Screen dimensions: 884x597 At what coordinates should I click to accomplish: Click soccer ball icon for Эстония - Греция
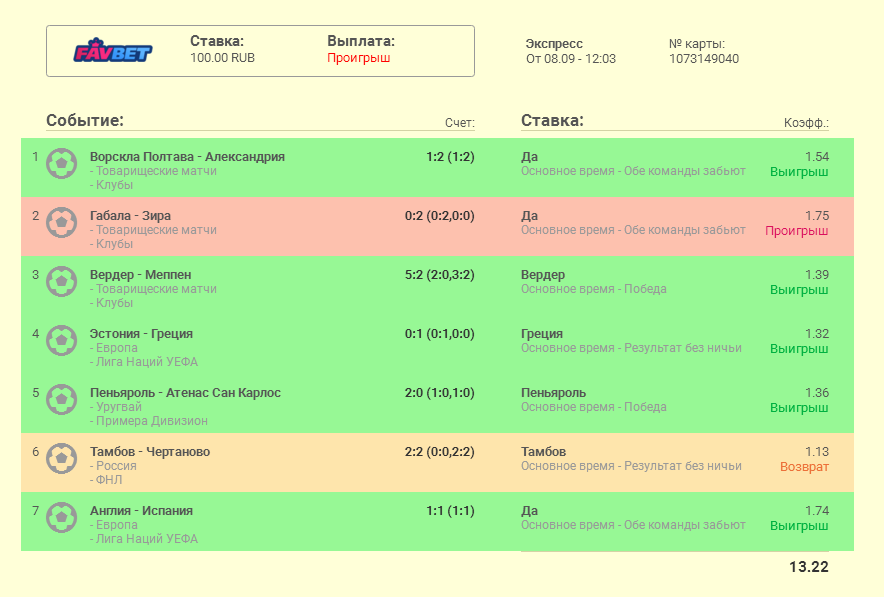click(x=62, y=340)
